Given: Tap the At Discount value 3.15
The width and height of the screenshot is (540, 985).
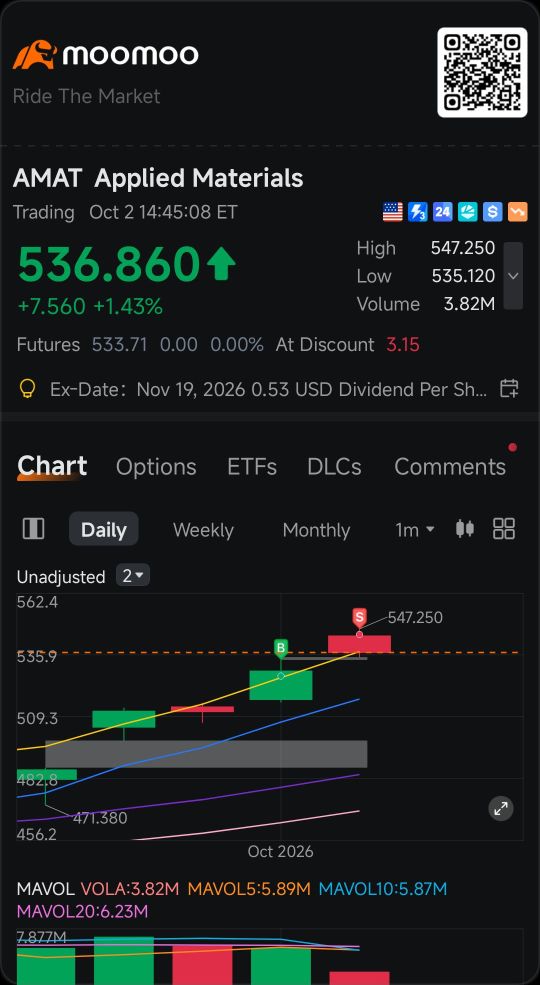Looking at the screenshot, I should pyautogui.click(x=403, y=345).
